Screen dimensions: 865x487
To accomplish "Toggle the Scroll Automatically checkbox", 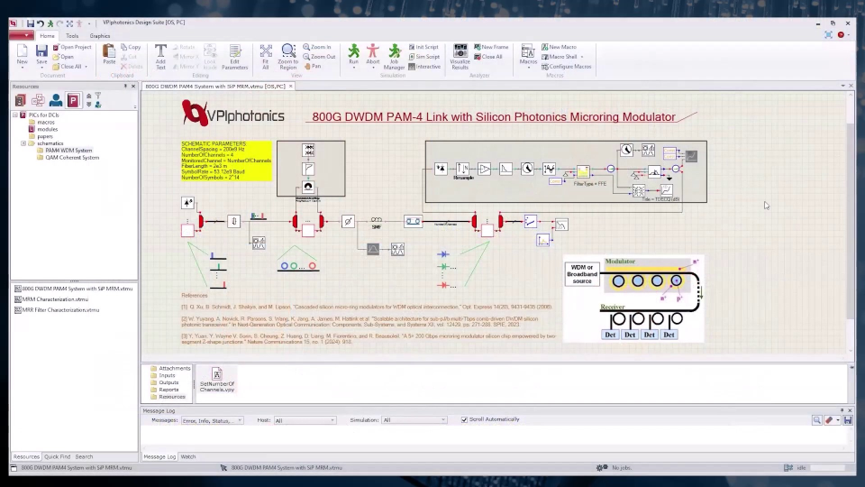I will point(464,420).
